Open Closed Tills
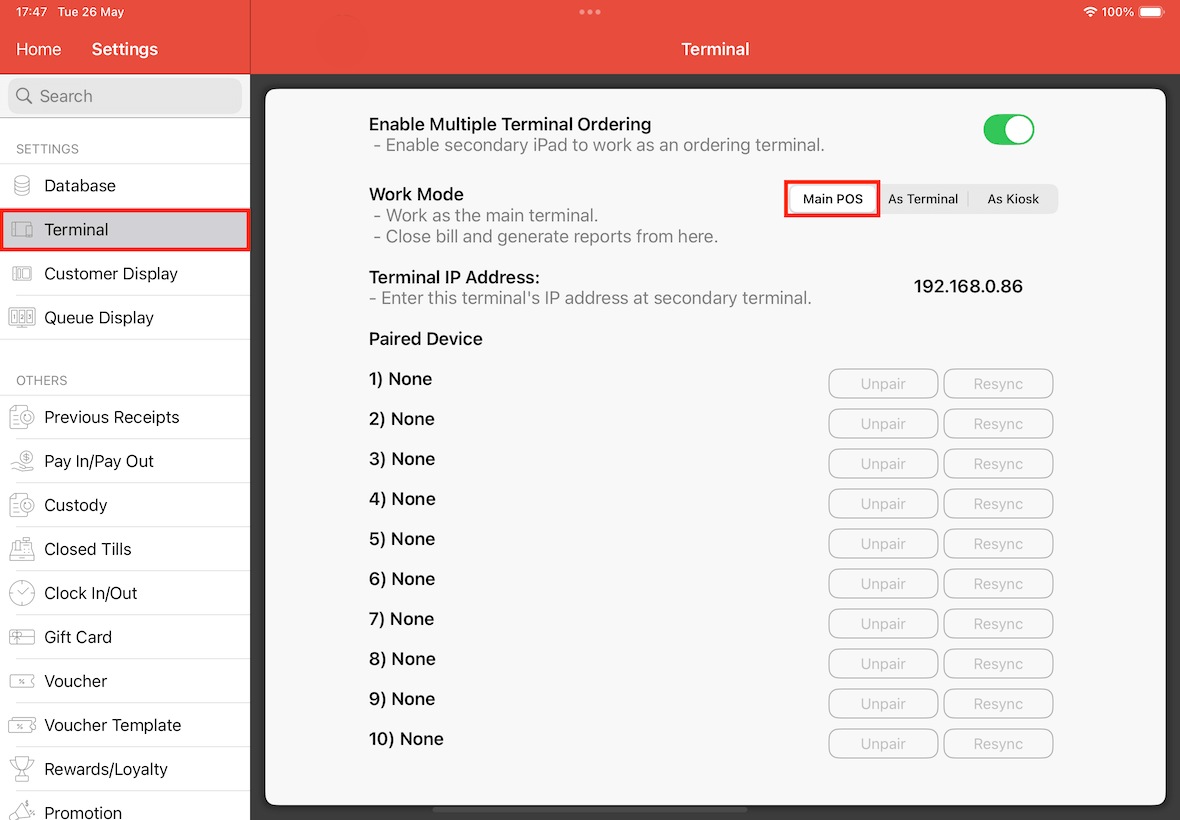1180x820 pixels. 125,549
